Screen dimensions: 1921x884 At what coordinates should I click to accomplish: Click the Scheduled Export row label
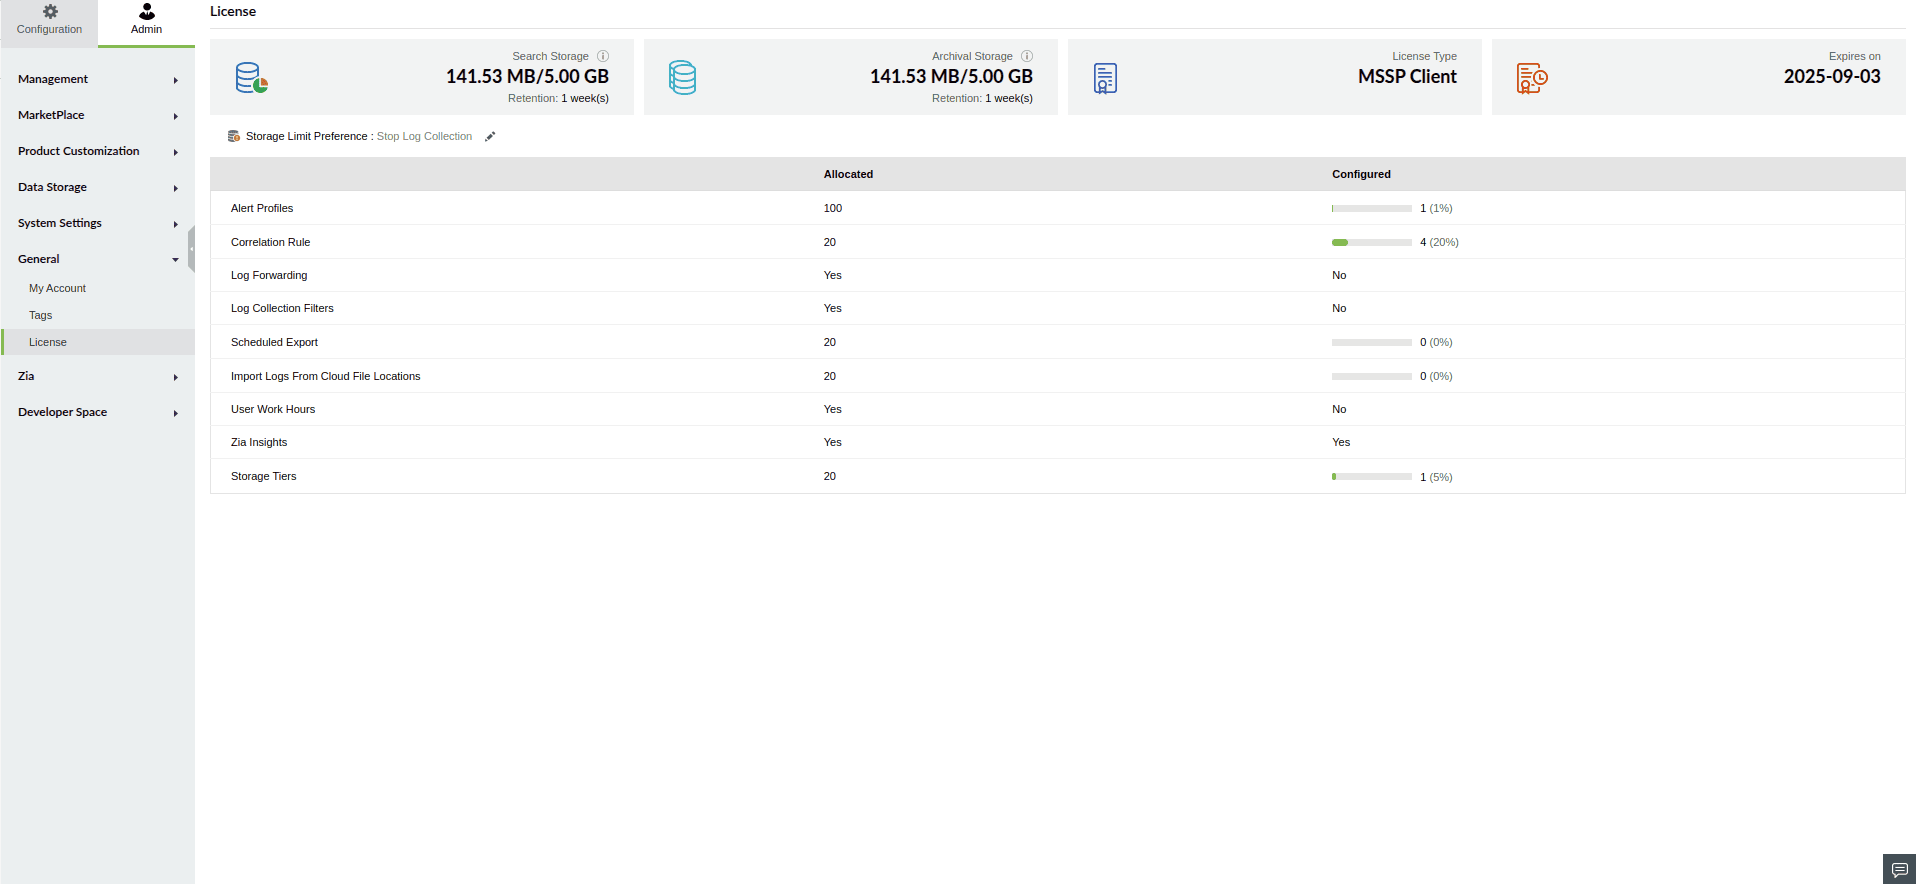click(x=274, y=342)
